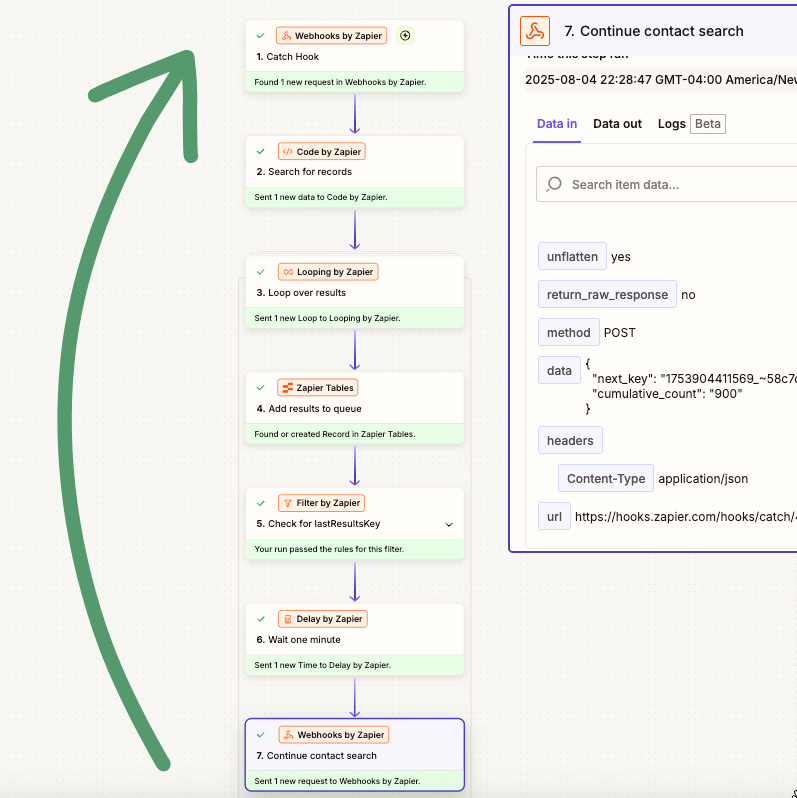Click the unflatten field label
Image resolution: width=797 pixels, height=798 pixels.
pos(572,256)
